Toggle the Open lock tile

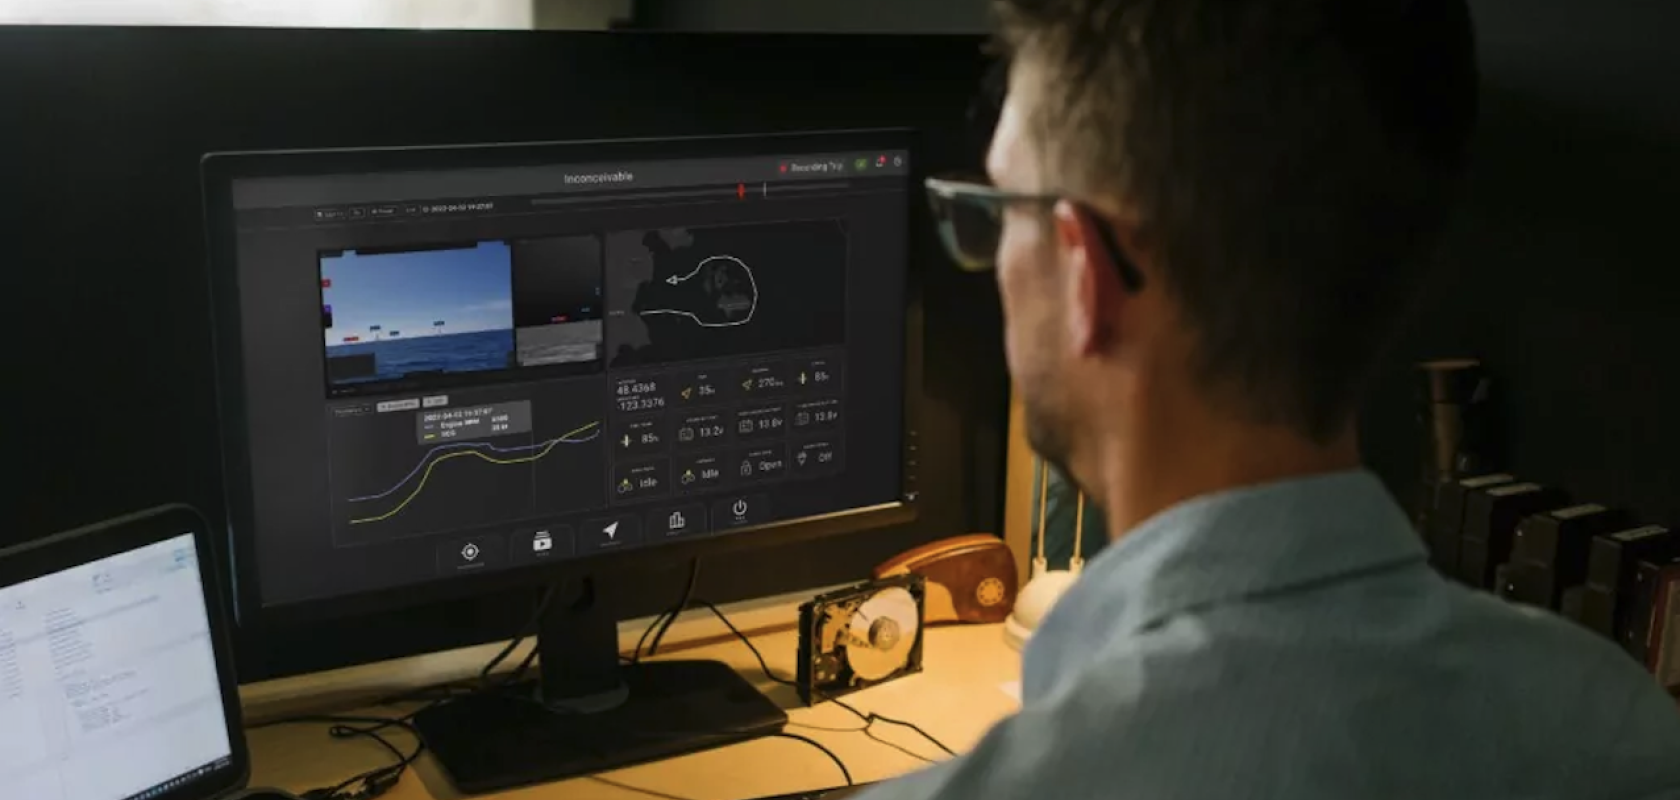click(x=762, y=465)
